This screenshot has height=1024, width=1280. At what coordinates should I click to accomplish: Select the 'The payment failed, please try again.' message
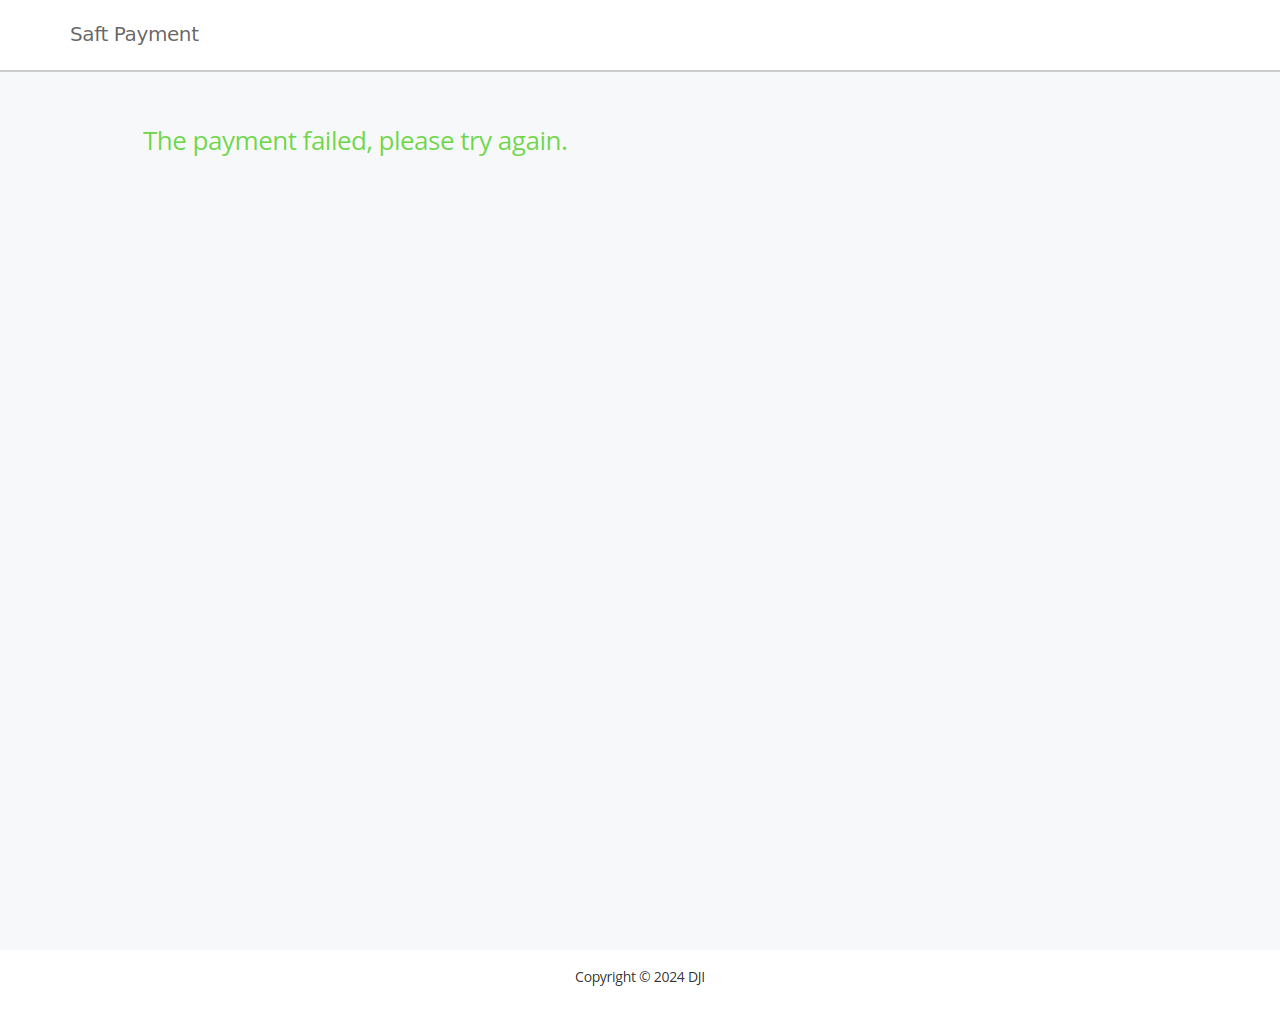click(355, 141)
